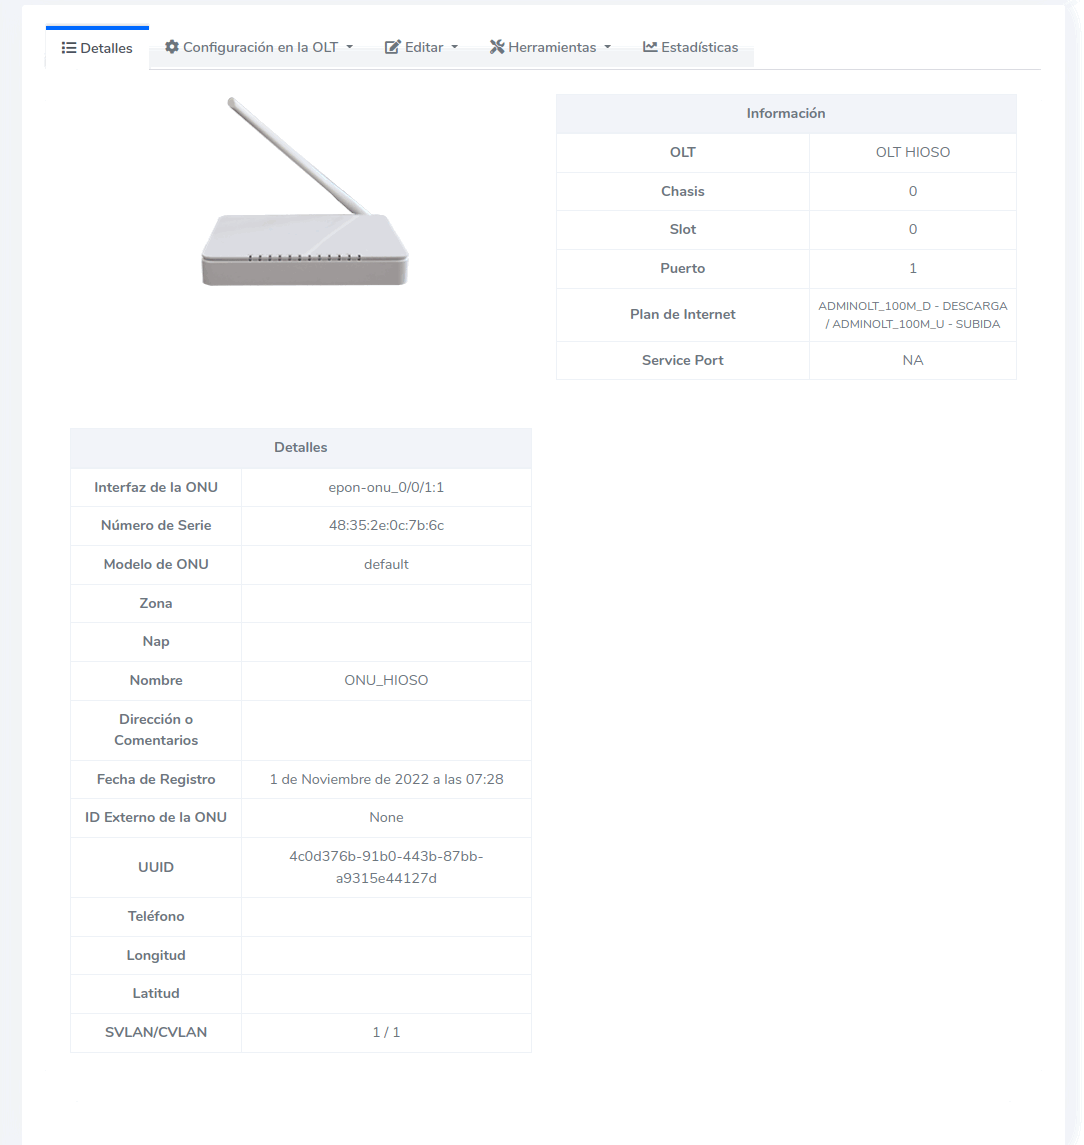The height and width of the screenshot is (1145, 1084).
Task: Click the serial number 48:35:2e:0c:7b:6c
Action: click(386, 525)
